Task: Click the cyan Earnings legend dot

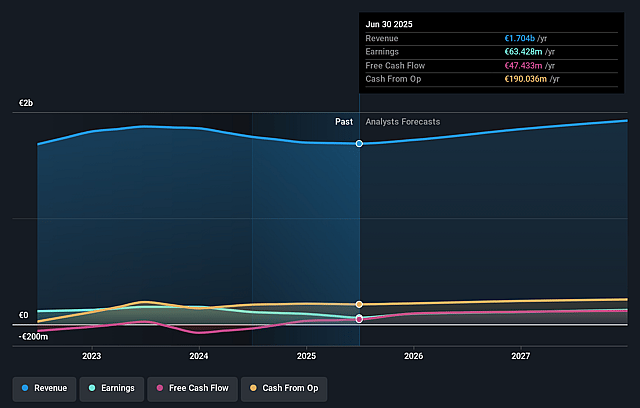Action: (92, 388)
